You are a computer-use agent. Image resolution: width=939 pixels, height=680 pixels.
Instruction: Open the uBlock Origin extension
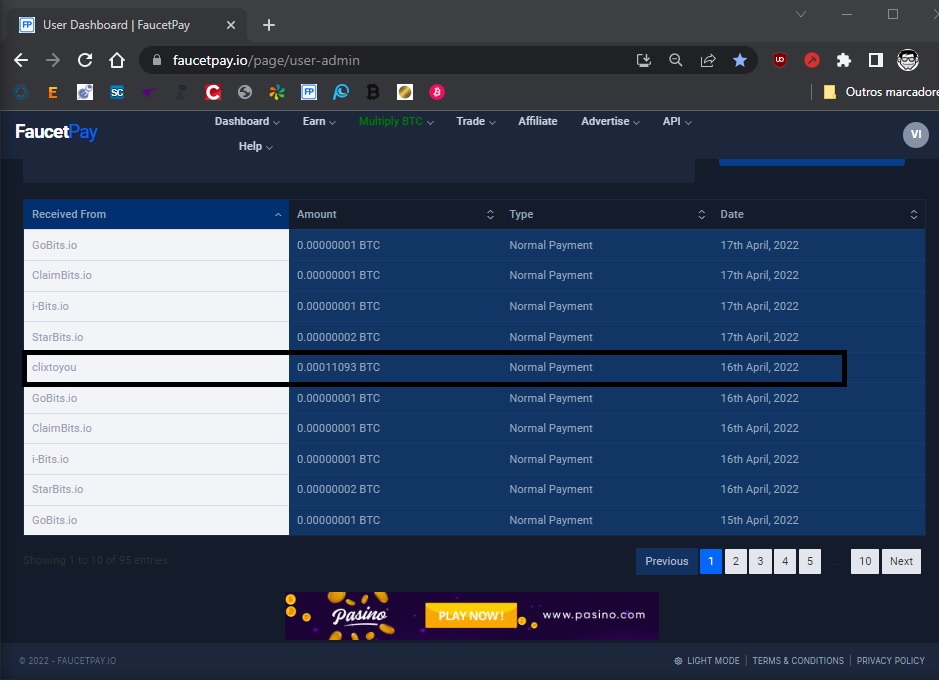pos(780,60)
